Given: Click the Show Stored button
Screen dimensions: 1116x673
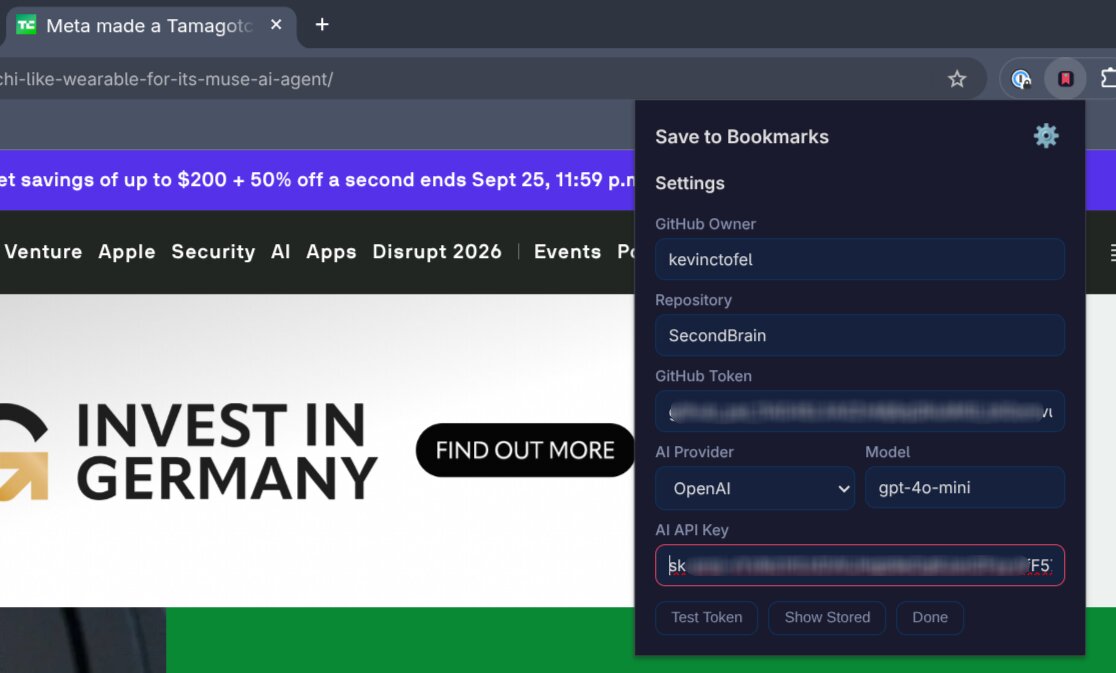Looking at the screenshot, I should point(827,618).
